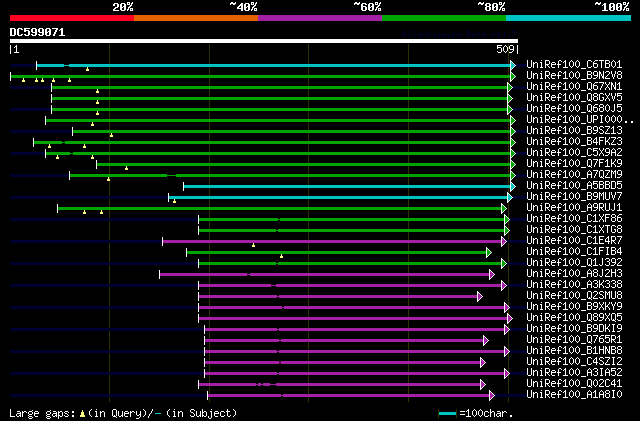Select the UniRef100_C1FIB4 label
Viewport: 640px width, 421px height.
574,252
